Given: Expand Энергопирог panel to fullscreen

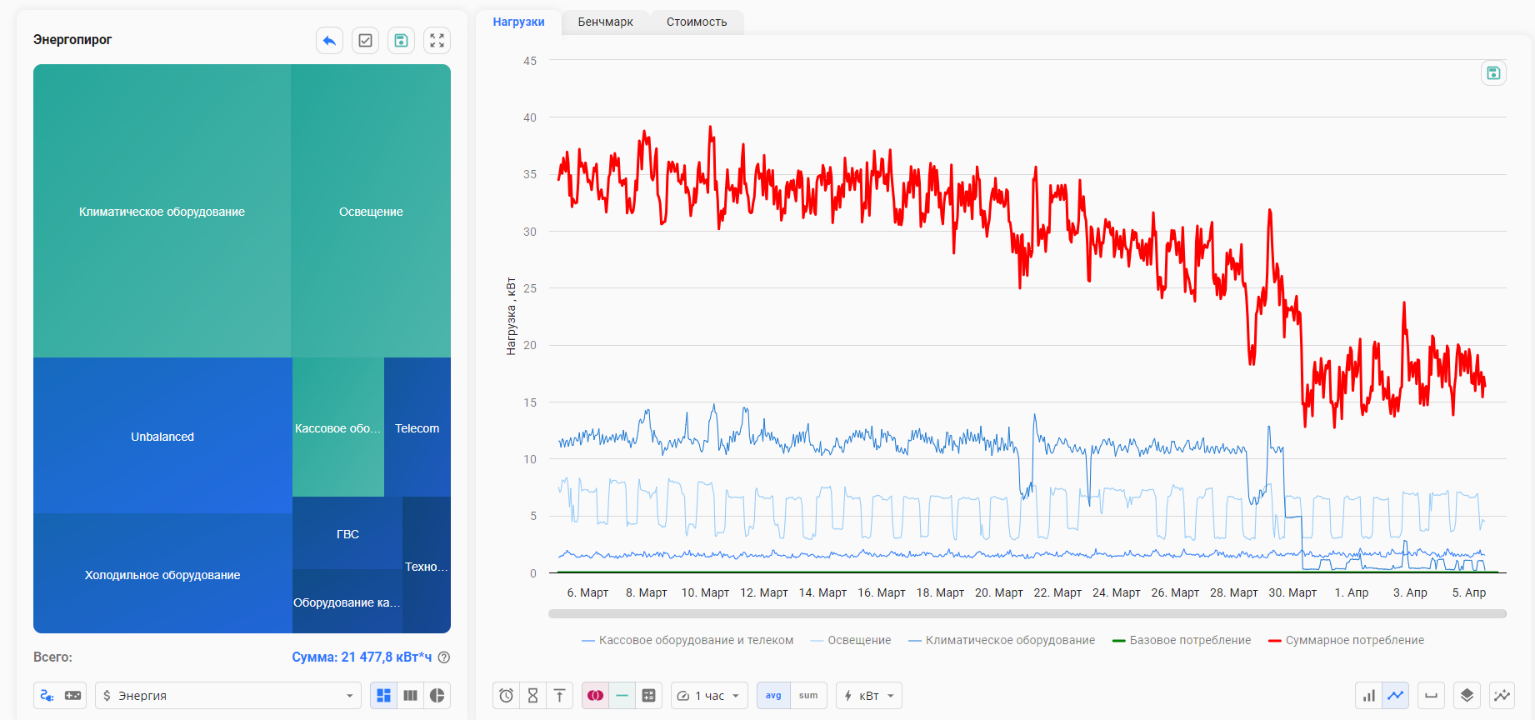Looking at the screenshot, I should (x=437, y=41).
